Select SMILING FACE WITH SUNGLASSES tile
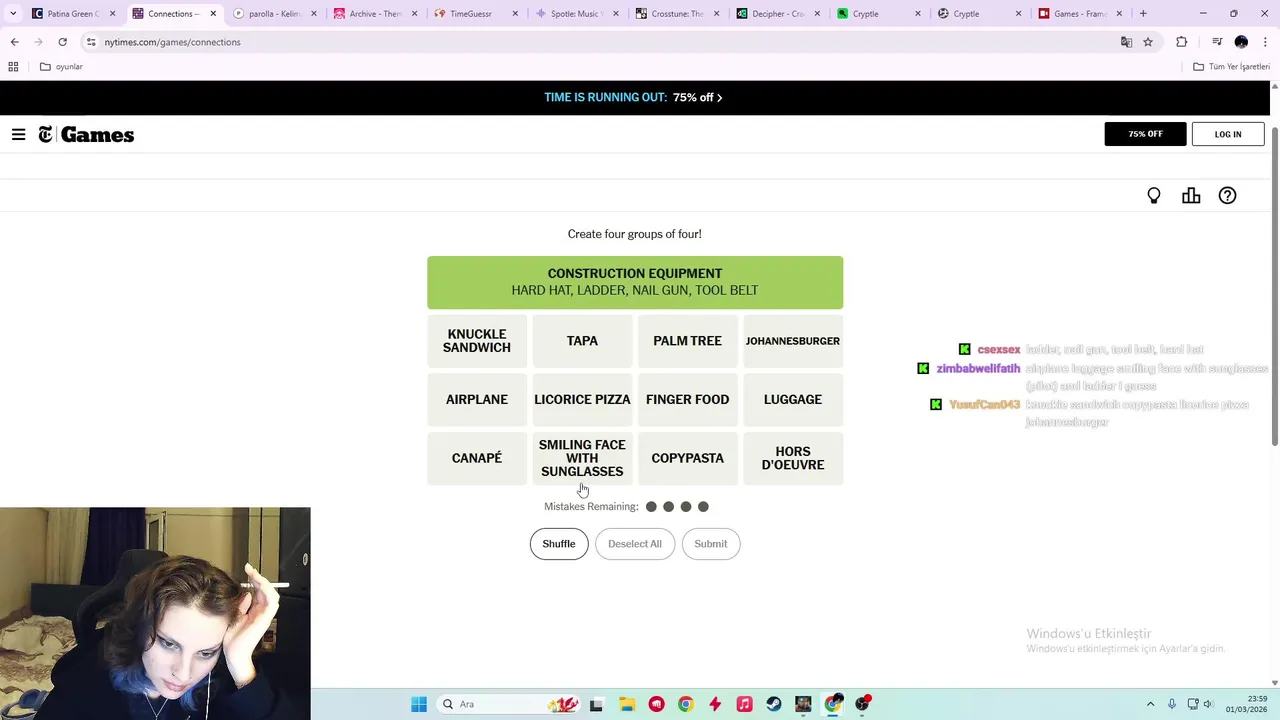This screenshot has height=720, width=1280. point(582,458)
